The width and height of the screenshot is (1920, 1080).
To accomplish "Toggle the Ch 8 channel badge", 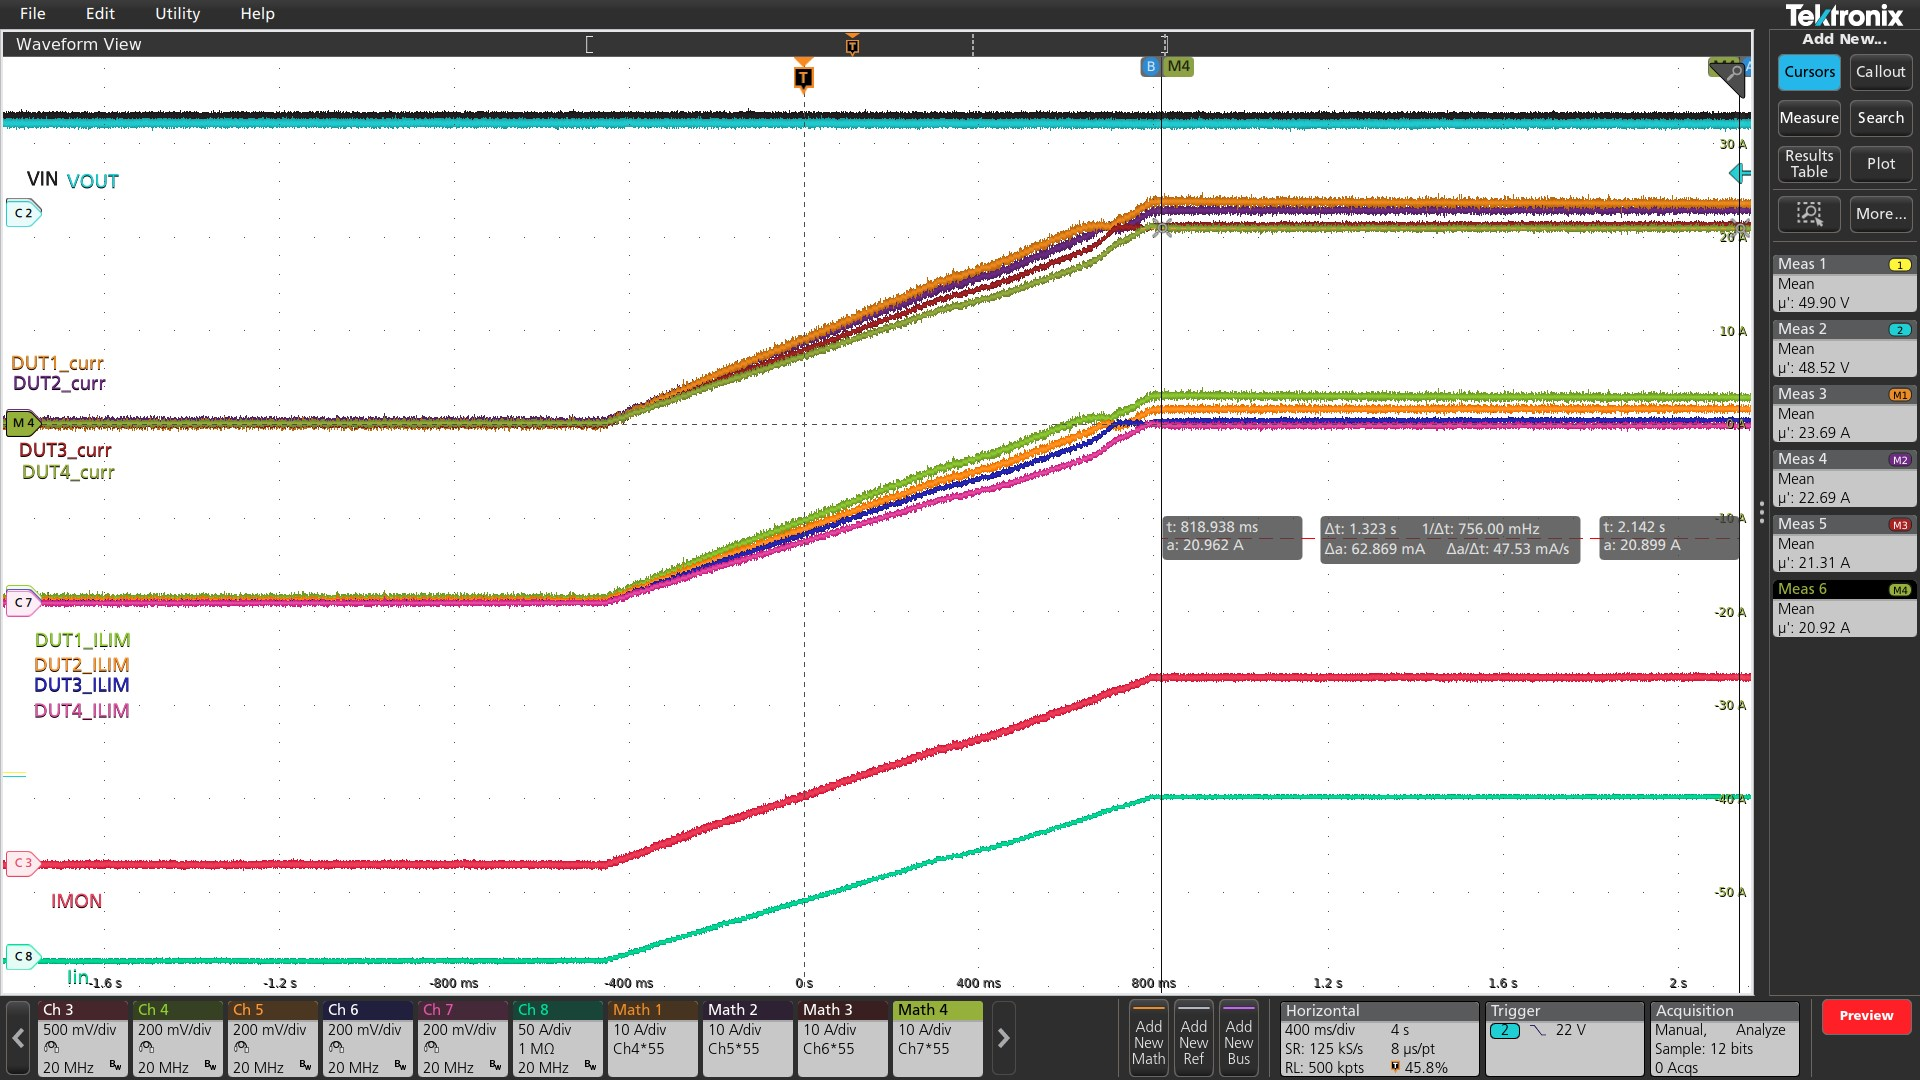I will click(x=558, y=1038).
